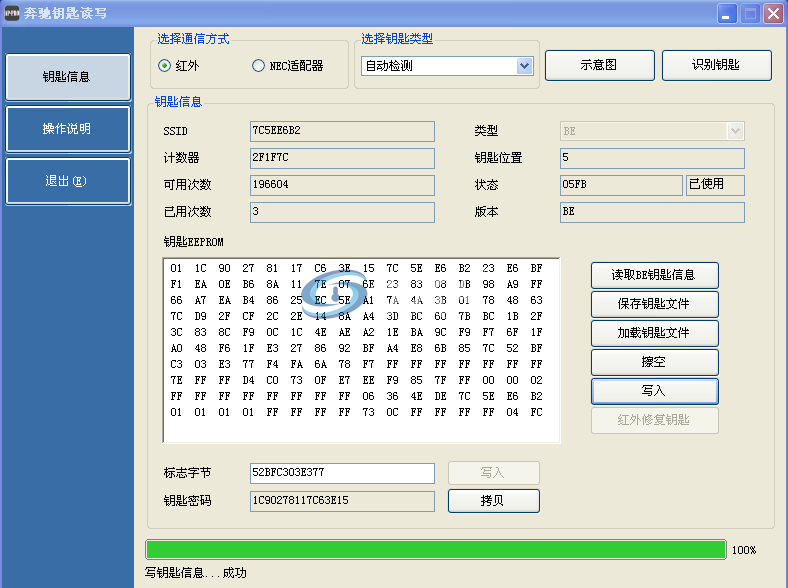Click the 退出 (E) sidebar button

pyautogui.click(x=68, y=181)
